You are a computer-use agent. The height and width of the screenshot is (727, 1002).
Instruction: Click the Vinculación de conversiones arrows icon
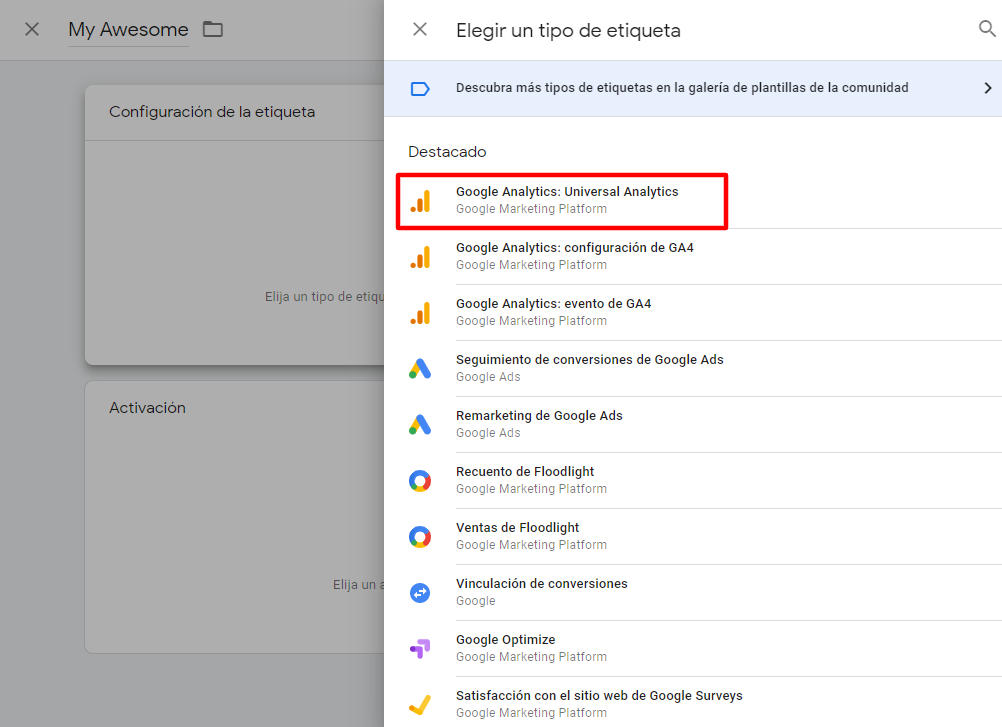pyautogui.click(x=420, y=593)
